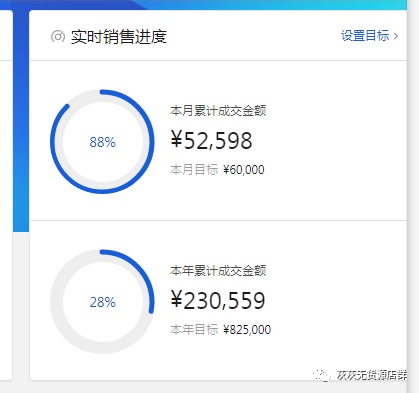Click the 本年目标 ¥825,000 text

(220, 329)
